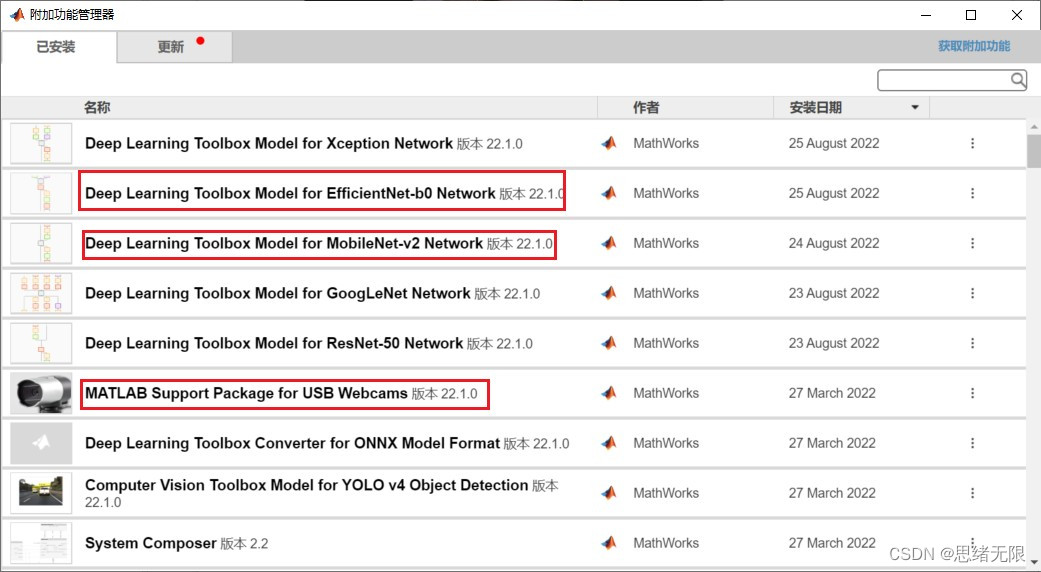Click the search magnifier icon
Image resolution: width=1041 pixels, height=572 pixels.
[1018, 80]
